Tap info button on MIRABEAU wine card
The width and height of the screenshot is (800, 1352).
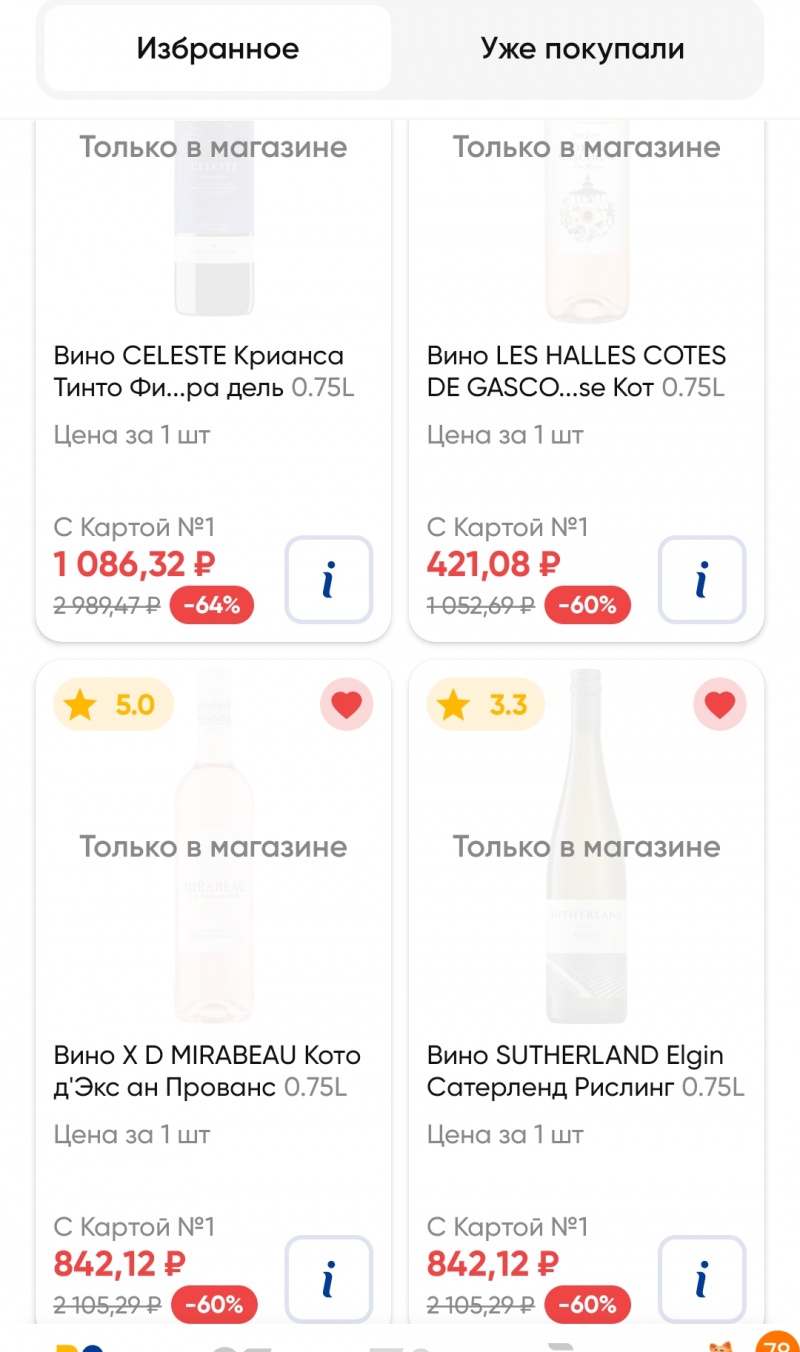pyautogui.click(x=328, y=1280)
